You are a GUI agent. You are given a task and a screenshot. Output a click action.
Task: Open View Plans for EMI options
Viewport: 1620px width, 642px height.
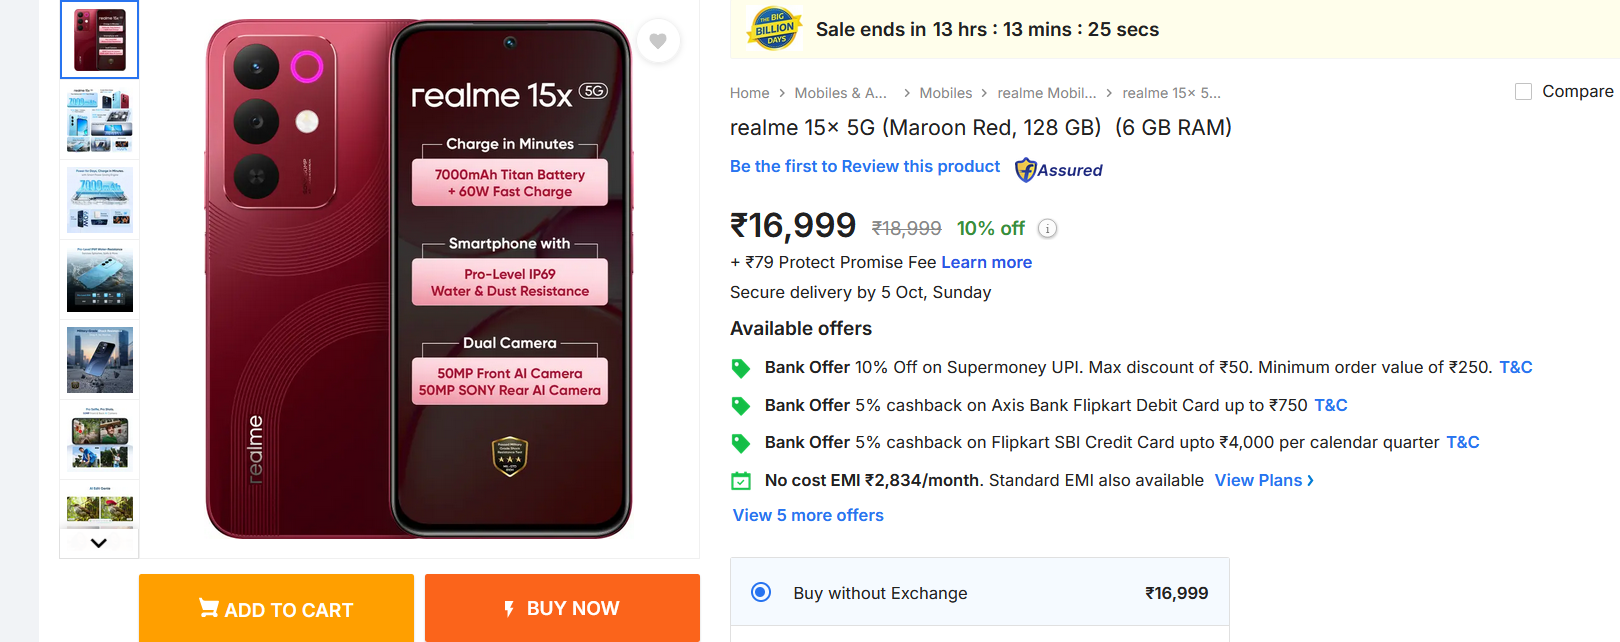(x=1259, y=480)
